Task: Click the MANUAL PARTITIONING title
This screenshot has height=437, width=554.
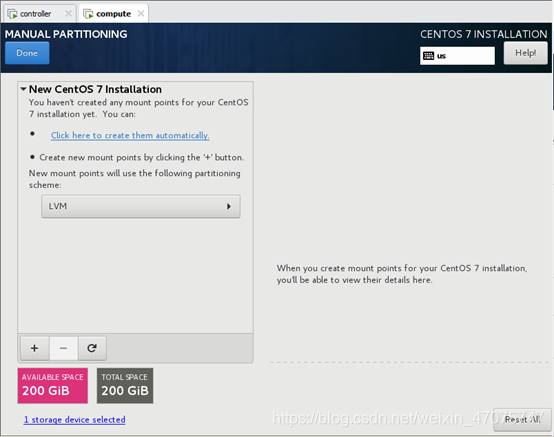Action: [66, 34]
